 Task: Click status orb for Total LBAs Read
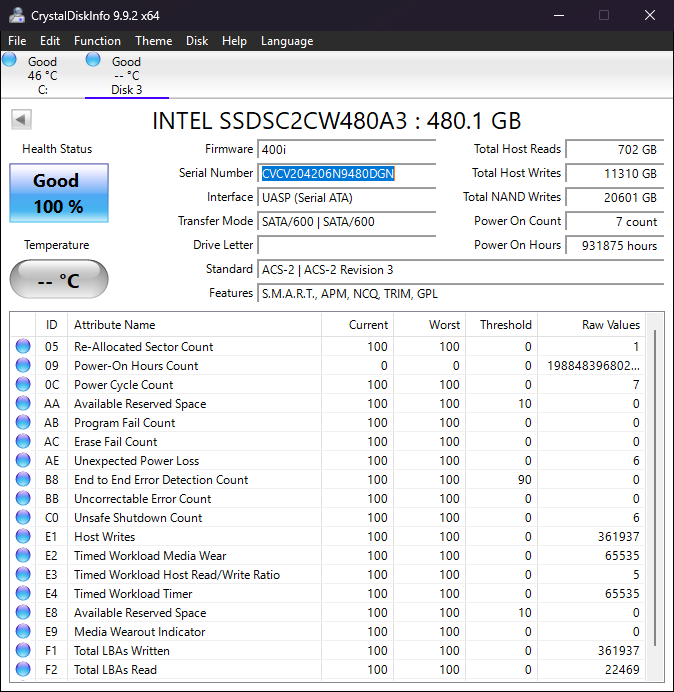[23, 669]
